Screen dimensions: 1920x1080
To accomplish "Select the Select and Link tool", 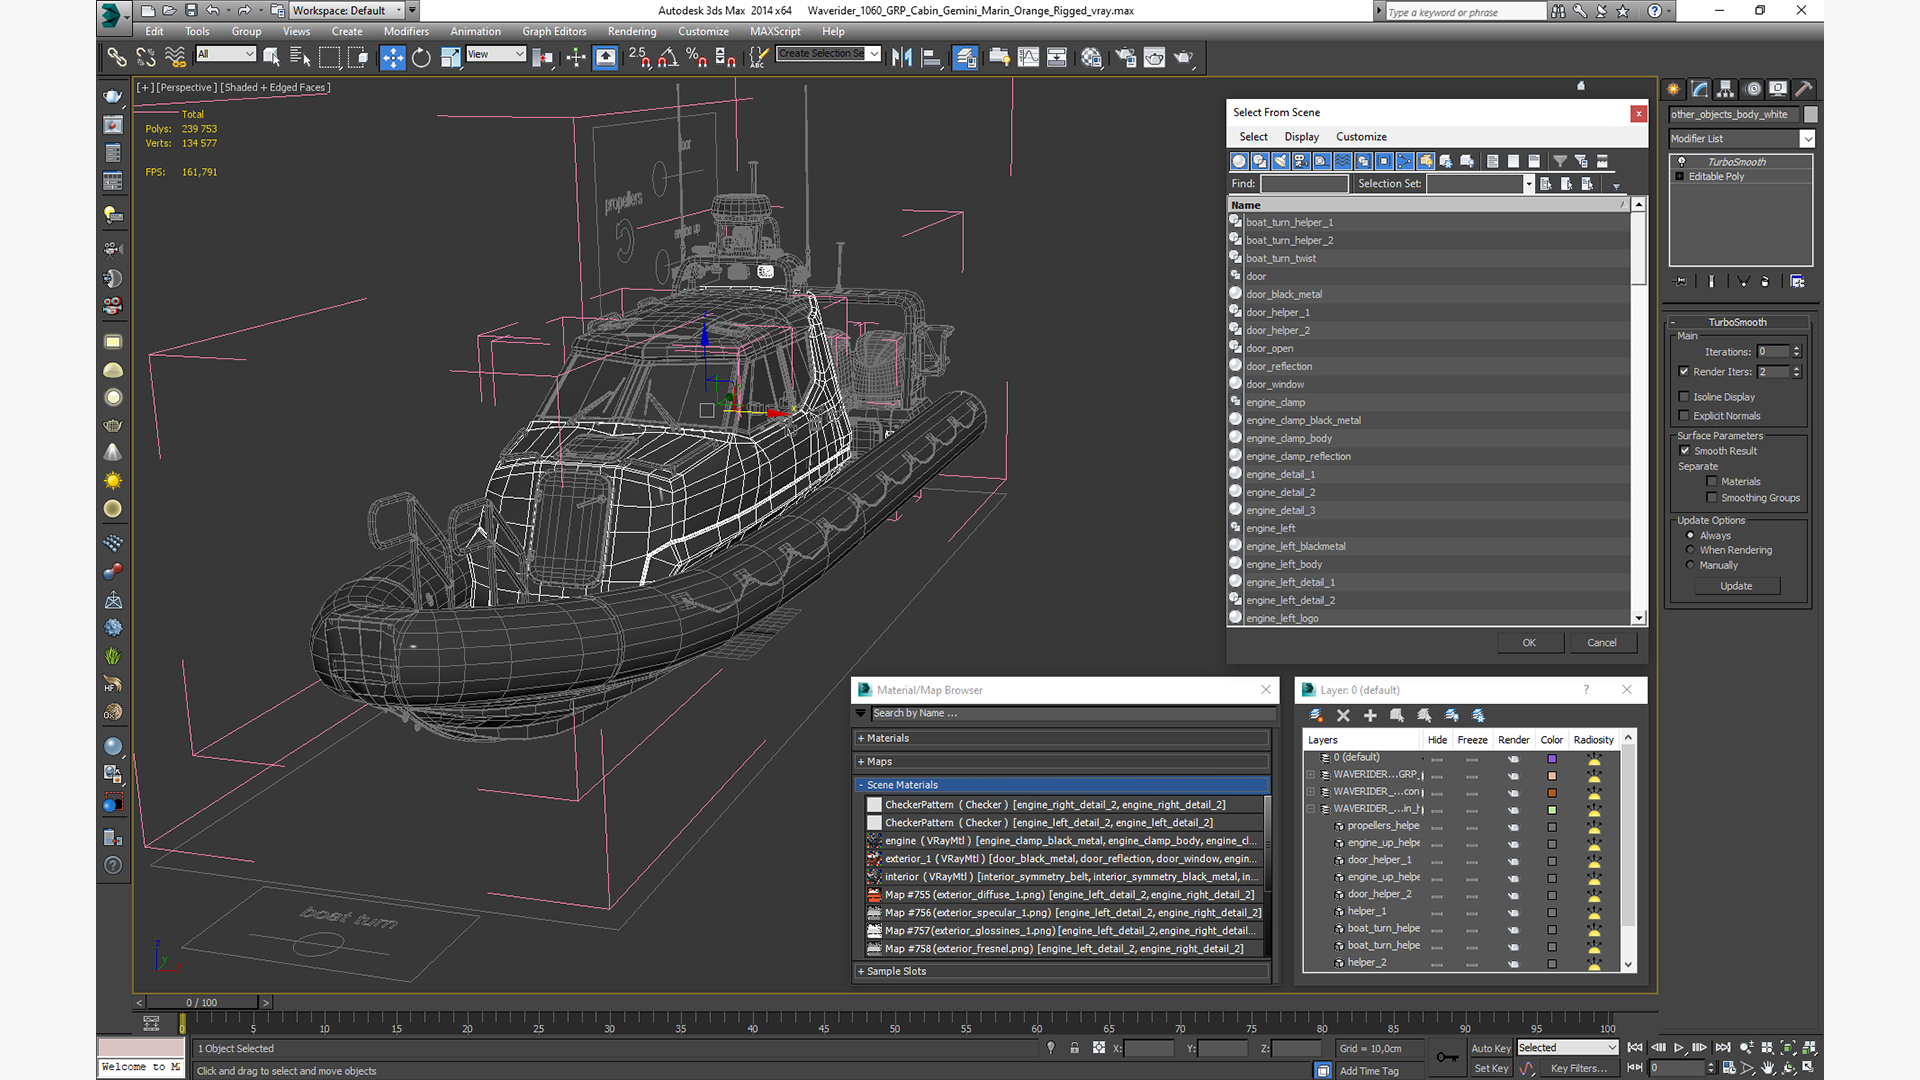I will 117,57.
